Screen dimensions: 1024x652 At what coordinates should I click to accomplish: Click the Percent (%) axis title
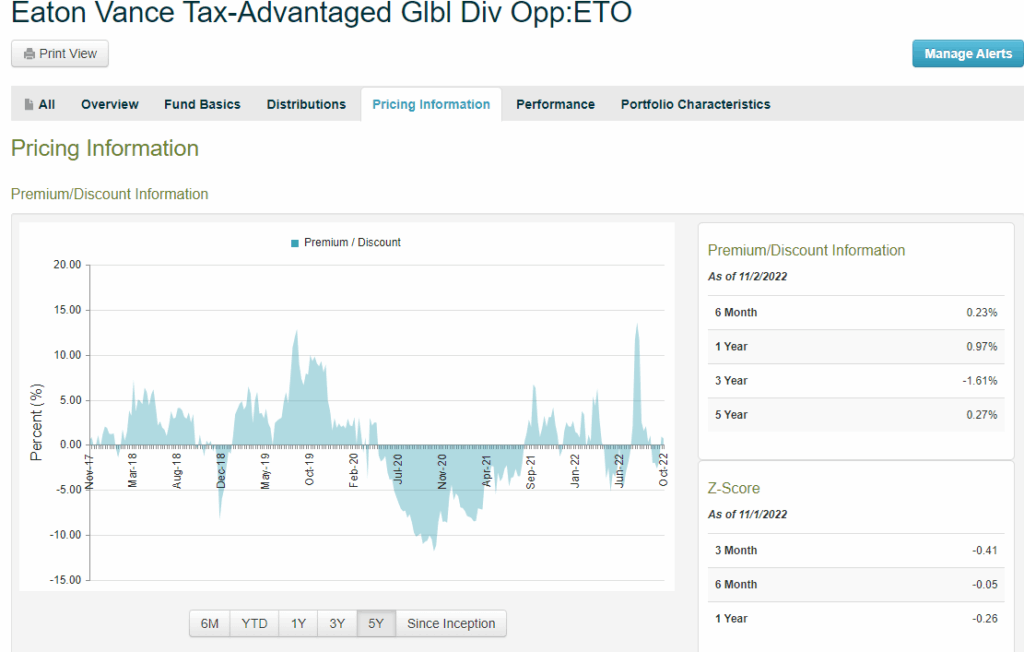point(36,422)
